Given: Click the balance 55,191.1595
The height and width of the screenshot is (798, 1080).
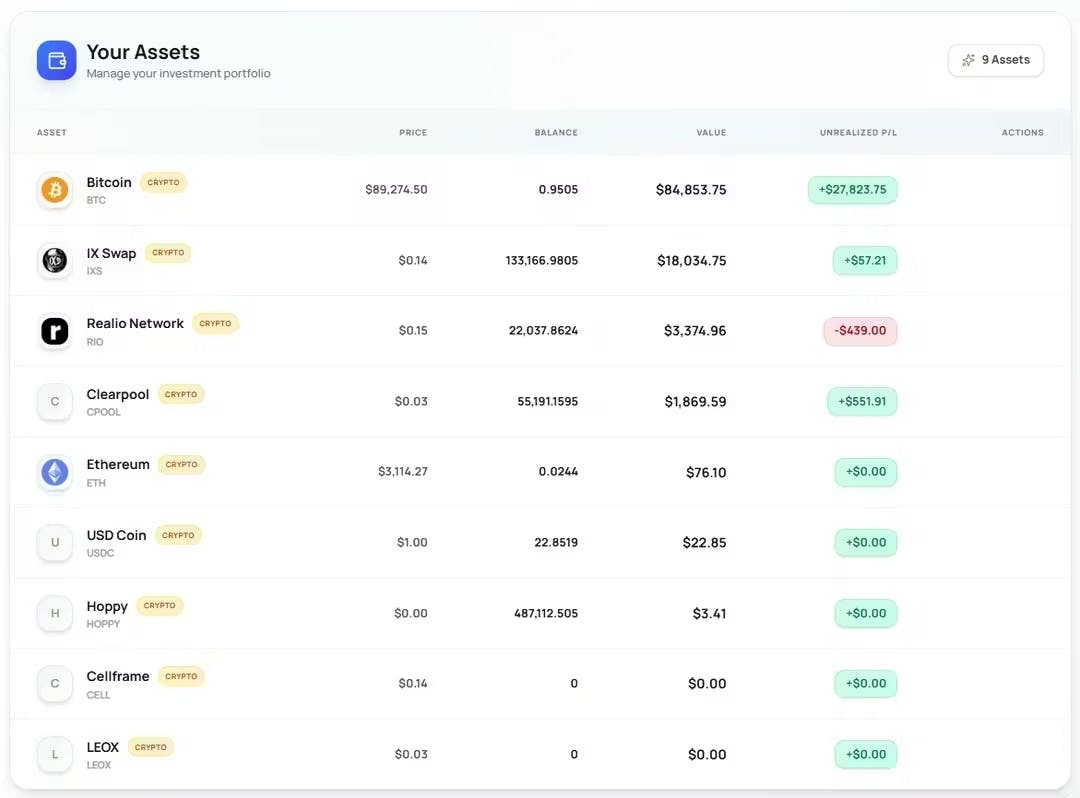Looking at the screenshot, I should click(x=548, y=401).
